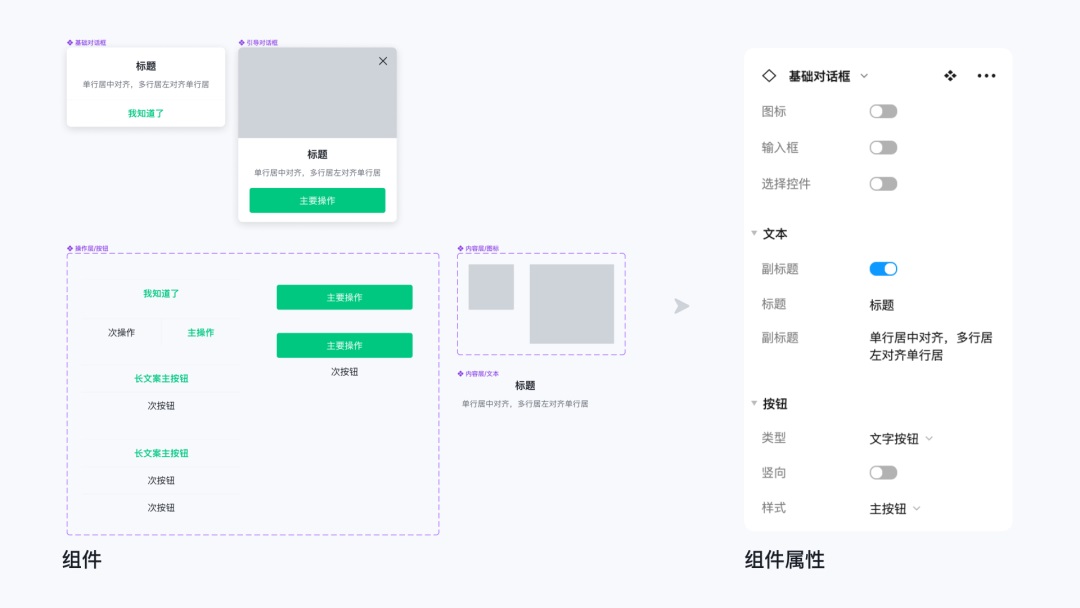Select the 内容层/文本 component label

point(482,374)
